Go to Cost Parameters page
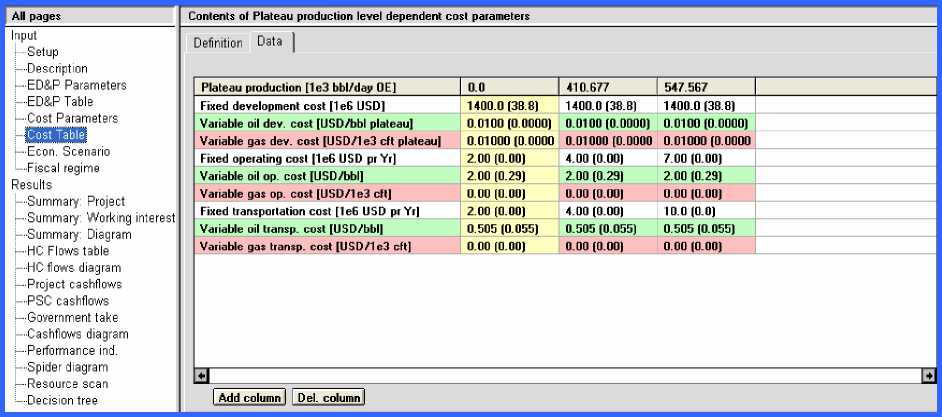 click(72, 118)
